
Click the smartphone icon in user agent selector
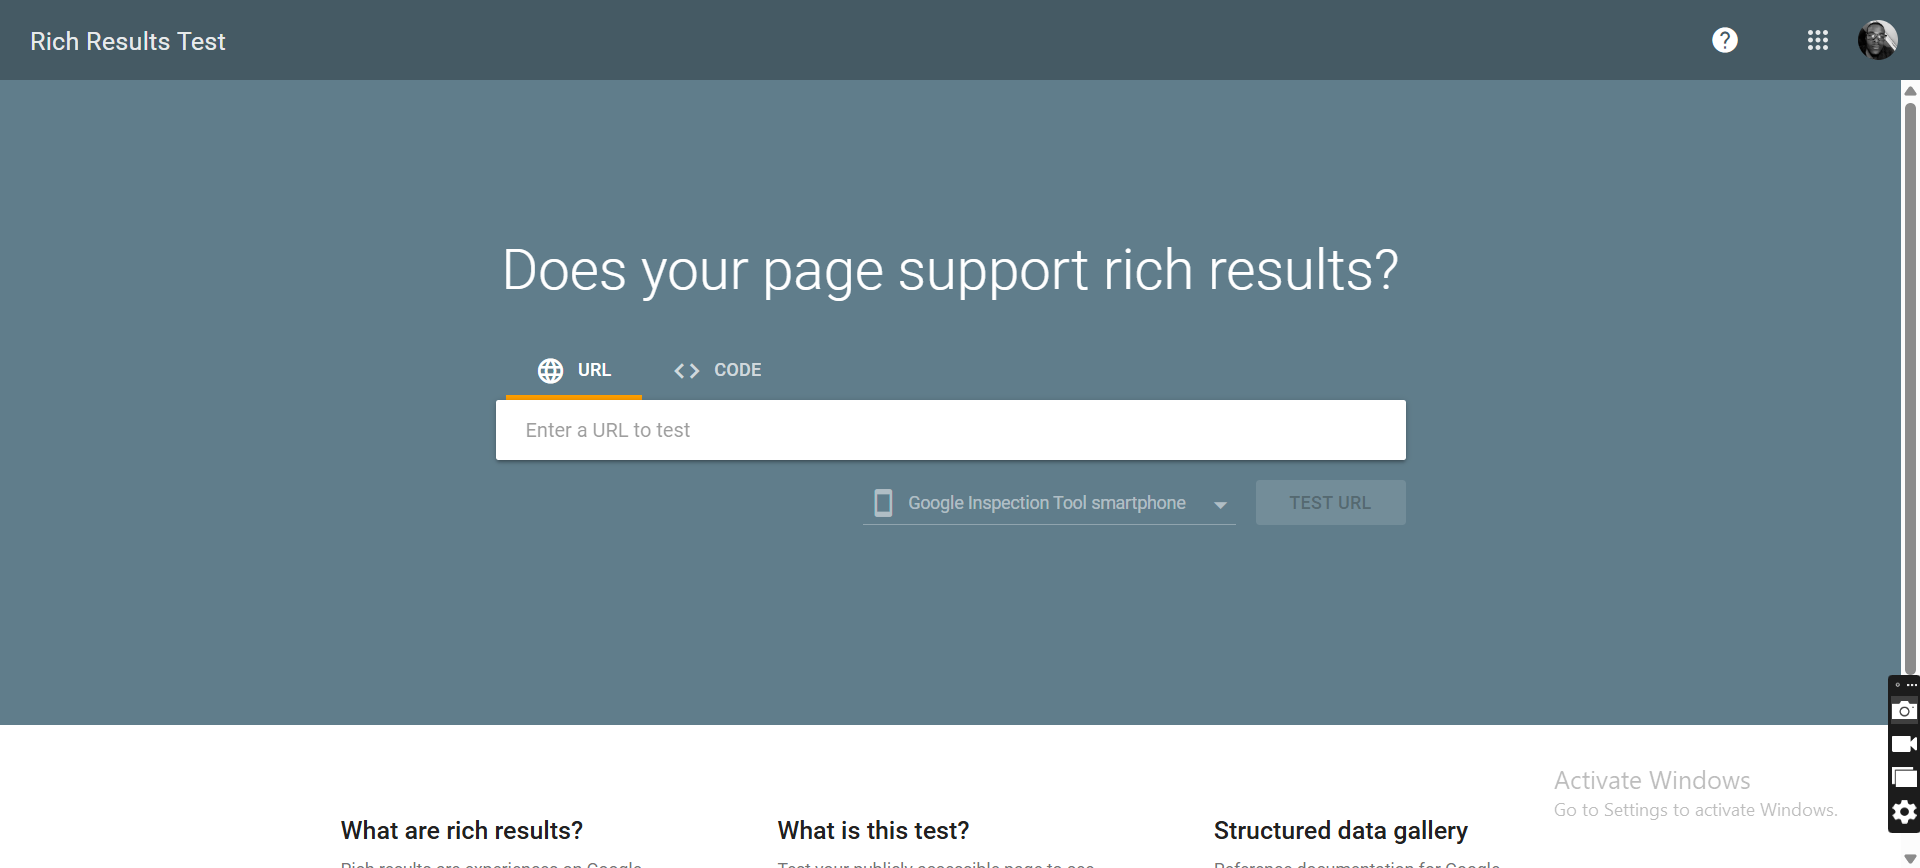(x=883, y=503)
